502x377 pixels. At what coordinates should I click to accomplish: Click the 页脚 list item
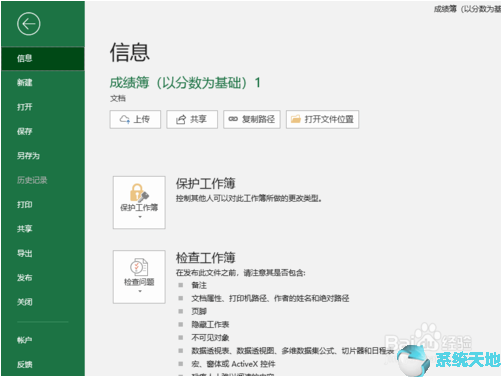(199, 311)
